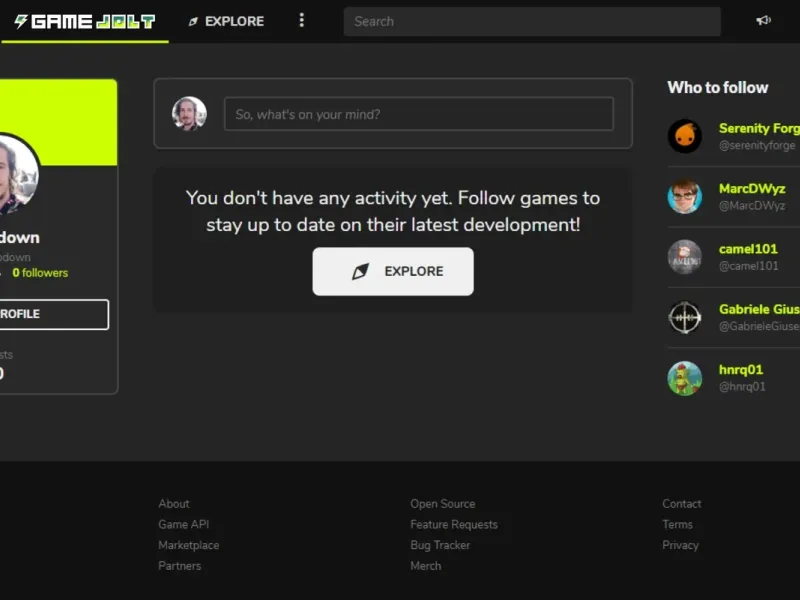The width and height of the screenshot is (800, 600).
Task: Open the 0 followers link
Action: tap(40, 273)
